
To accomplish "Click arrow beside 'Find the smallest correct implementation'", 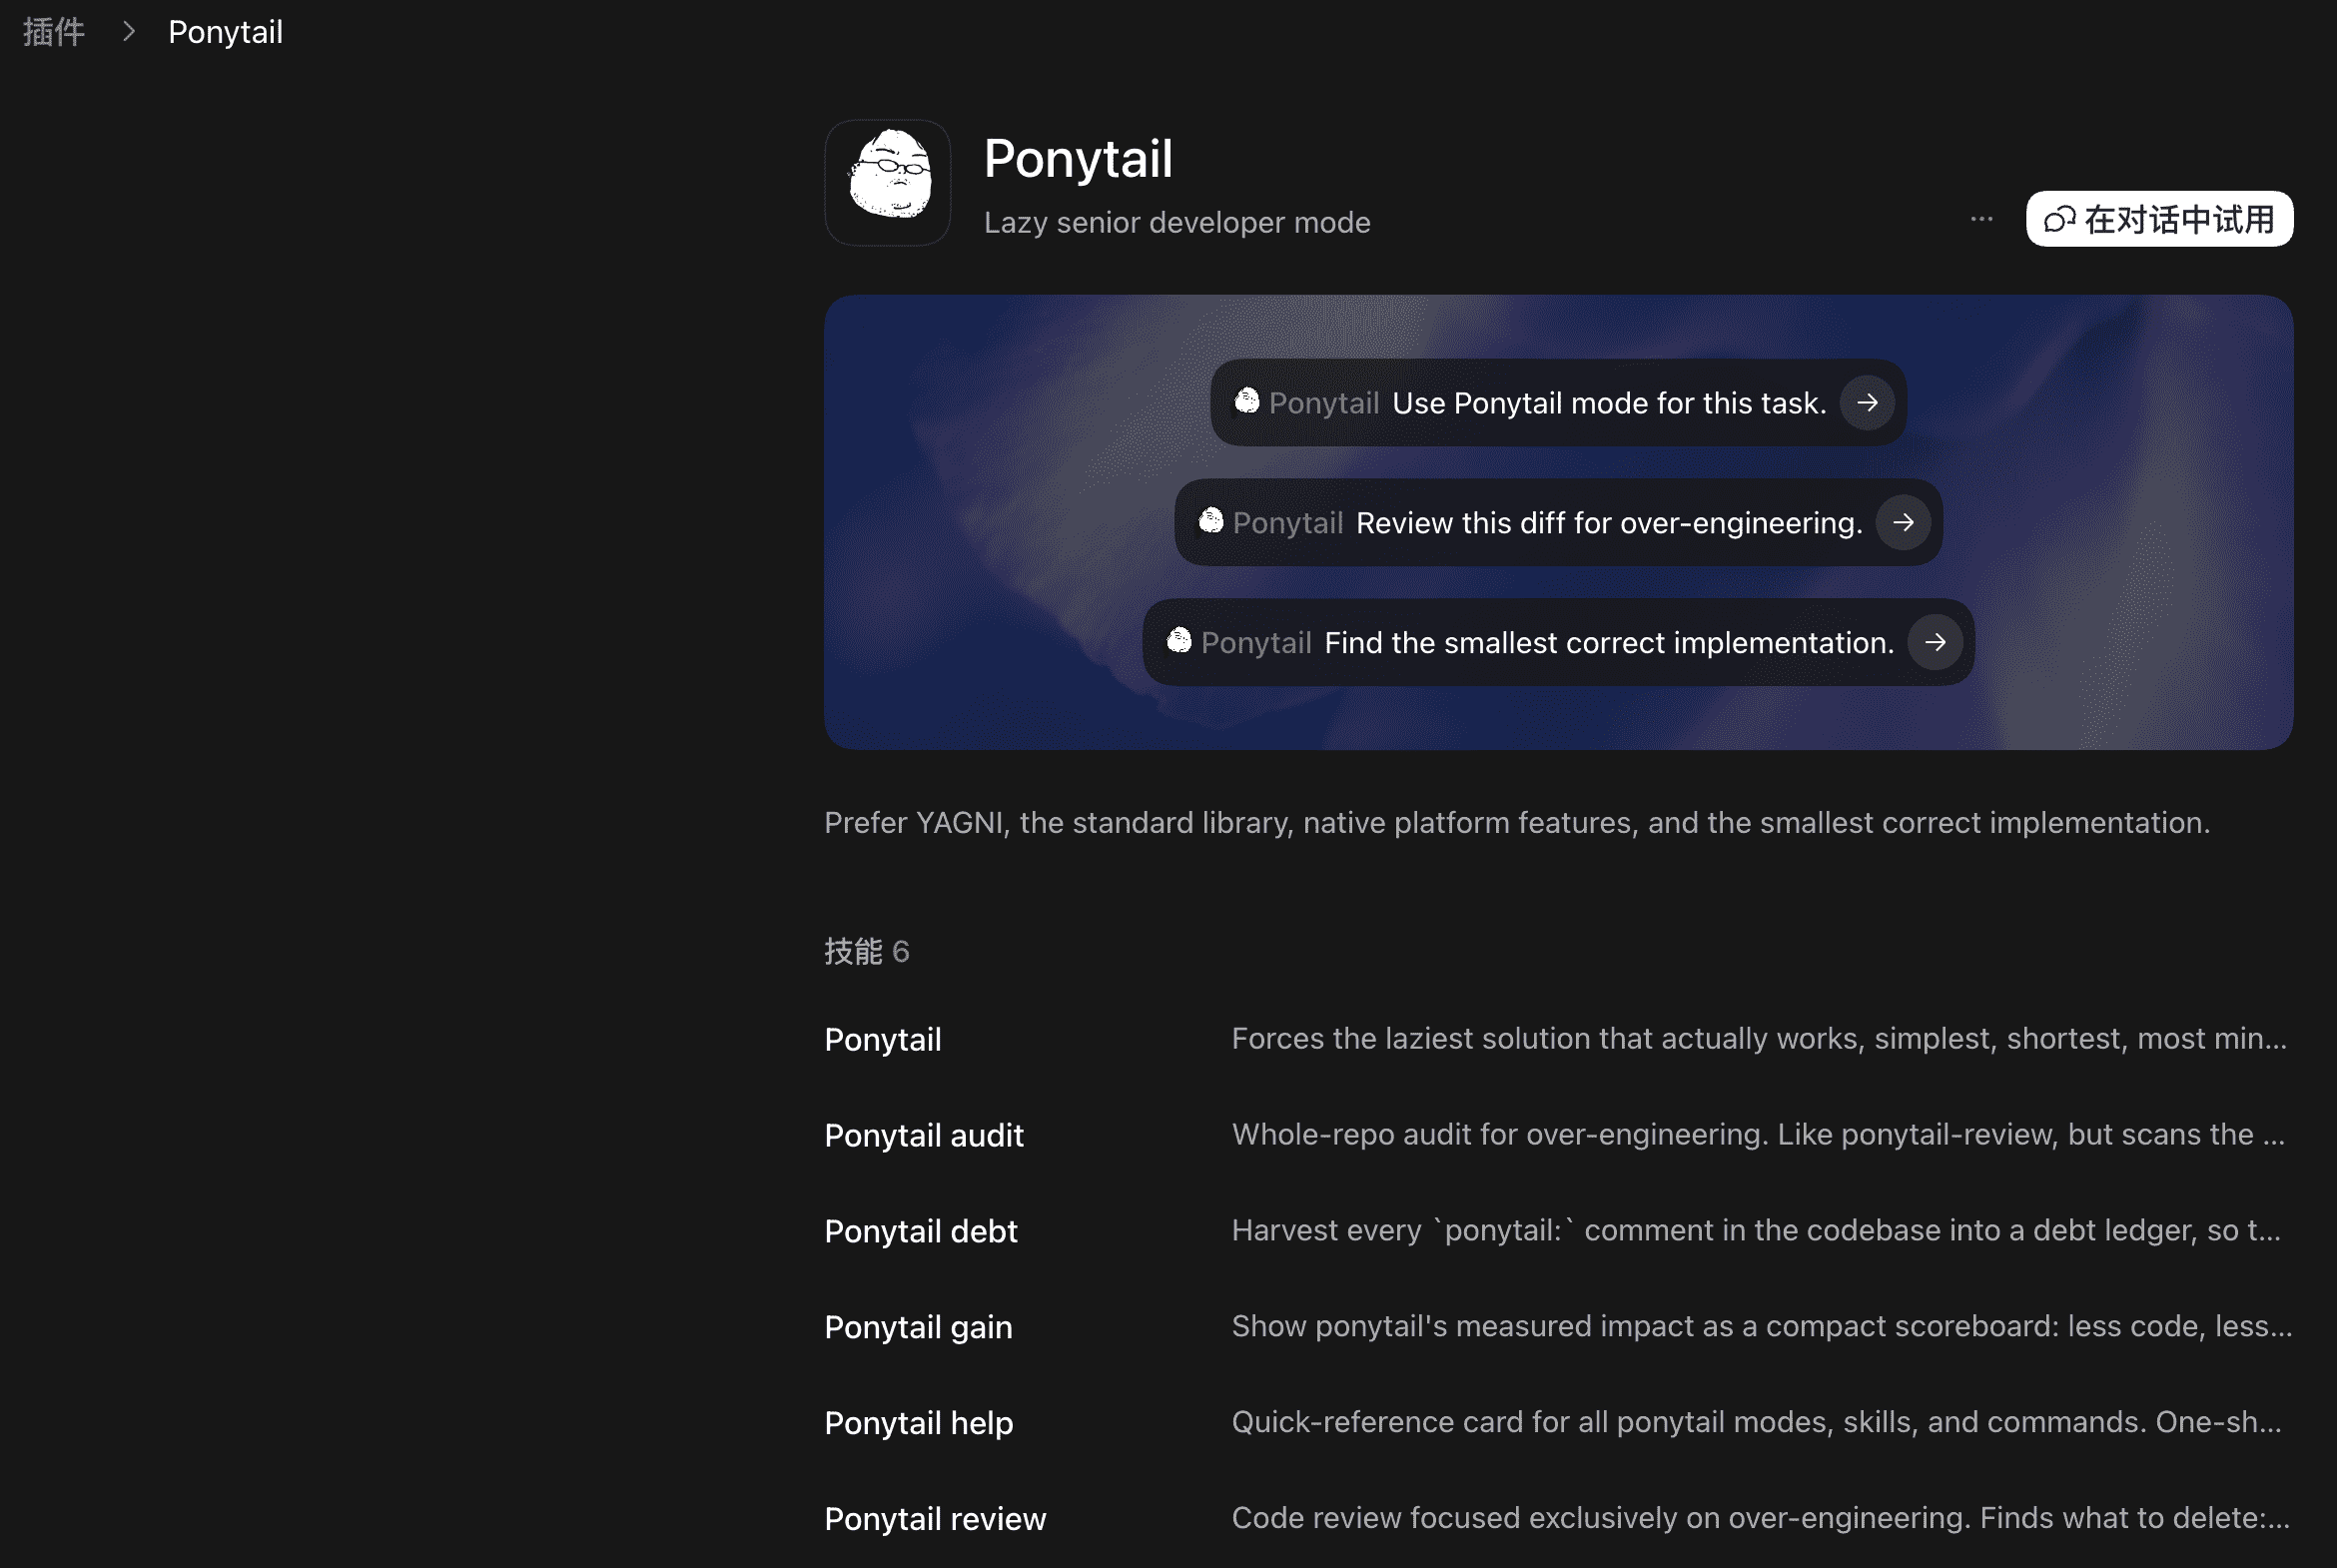I will click(x=1935, y=643).
